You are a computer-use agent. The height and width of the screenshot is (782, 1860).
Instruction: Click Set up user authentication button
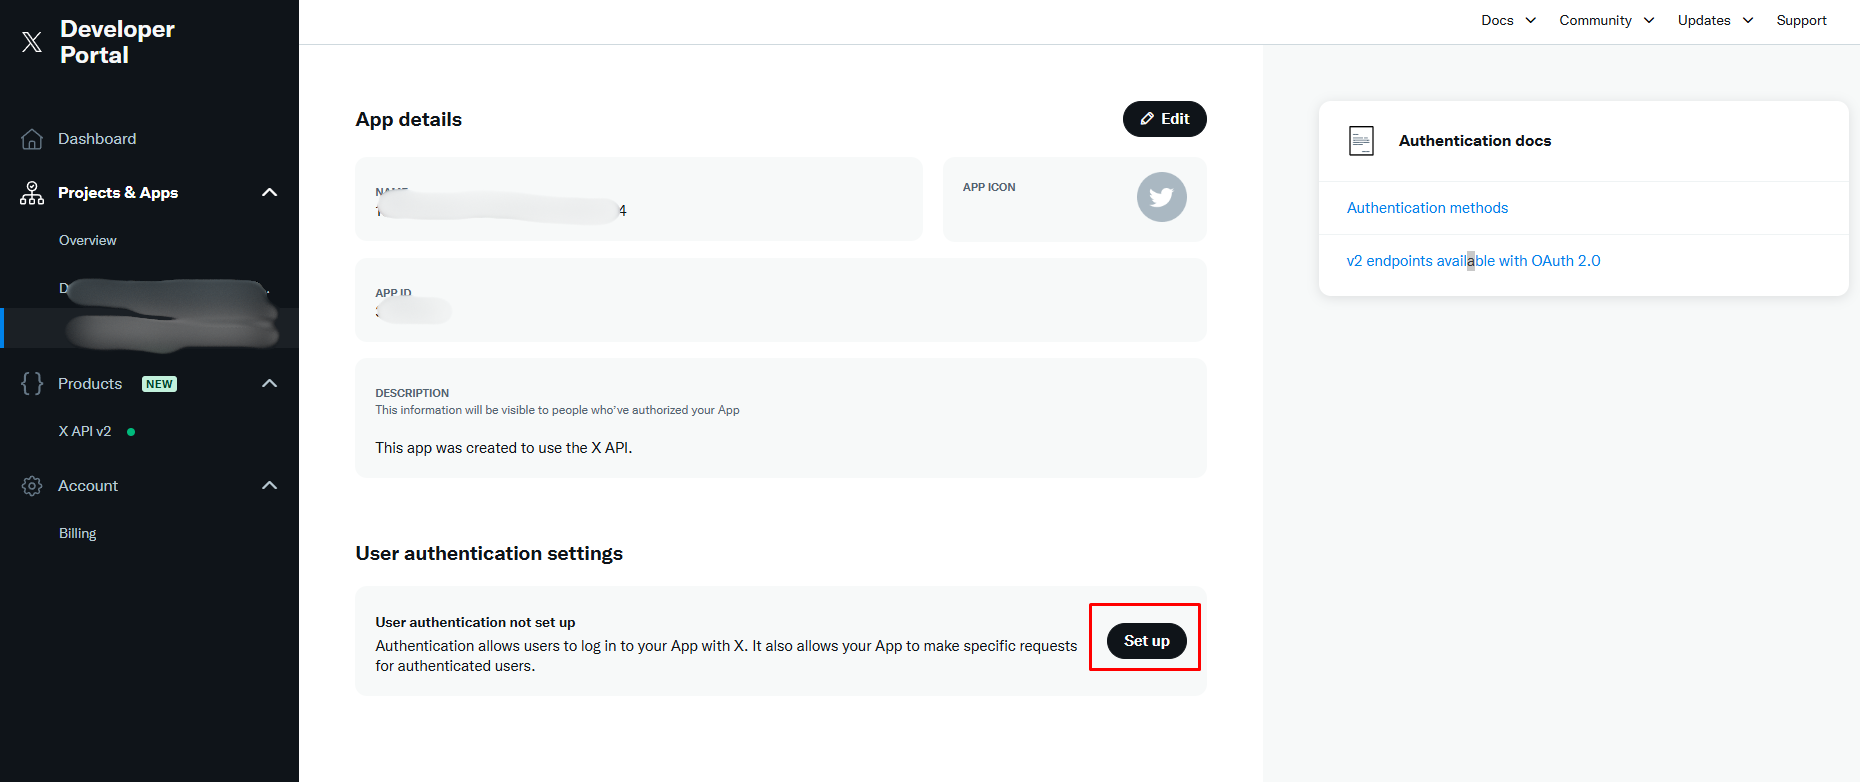1146,641
